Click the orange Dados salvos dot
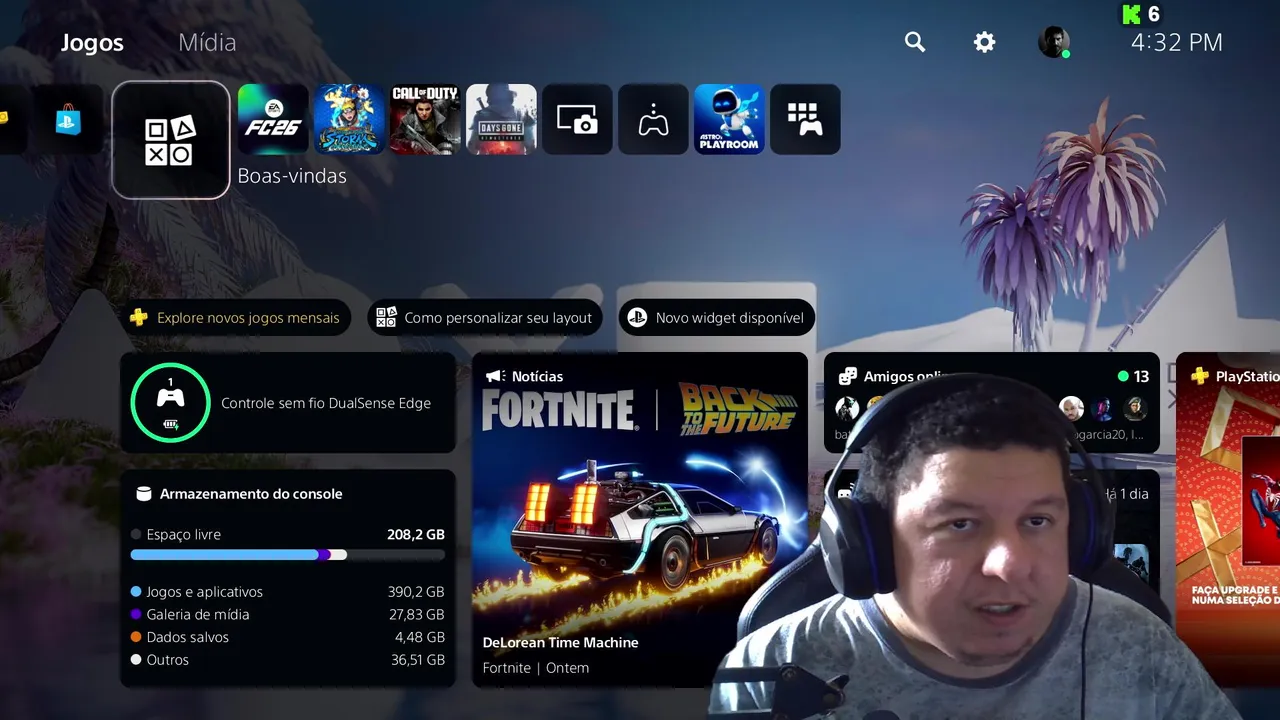The image size is (1280, 720). (x=136, y=637)
